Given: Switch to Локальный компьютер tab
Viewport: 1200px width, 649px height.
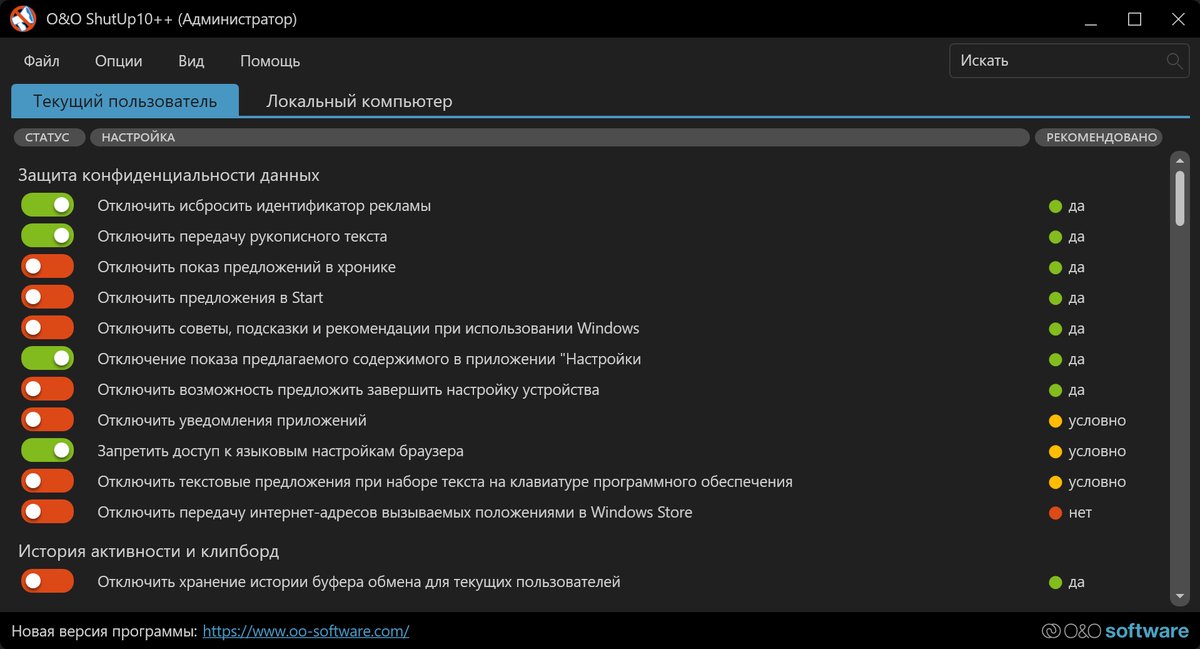Looking at the screenshot, I should coord(359,101).
